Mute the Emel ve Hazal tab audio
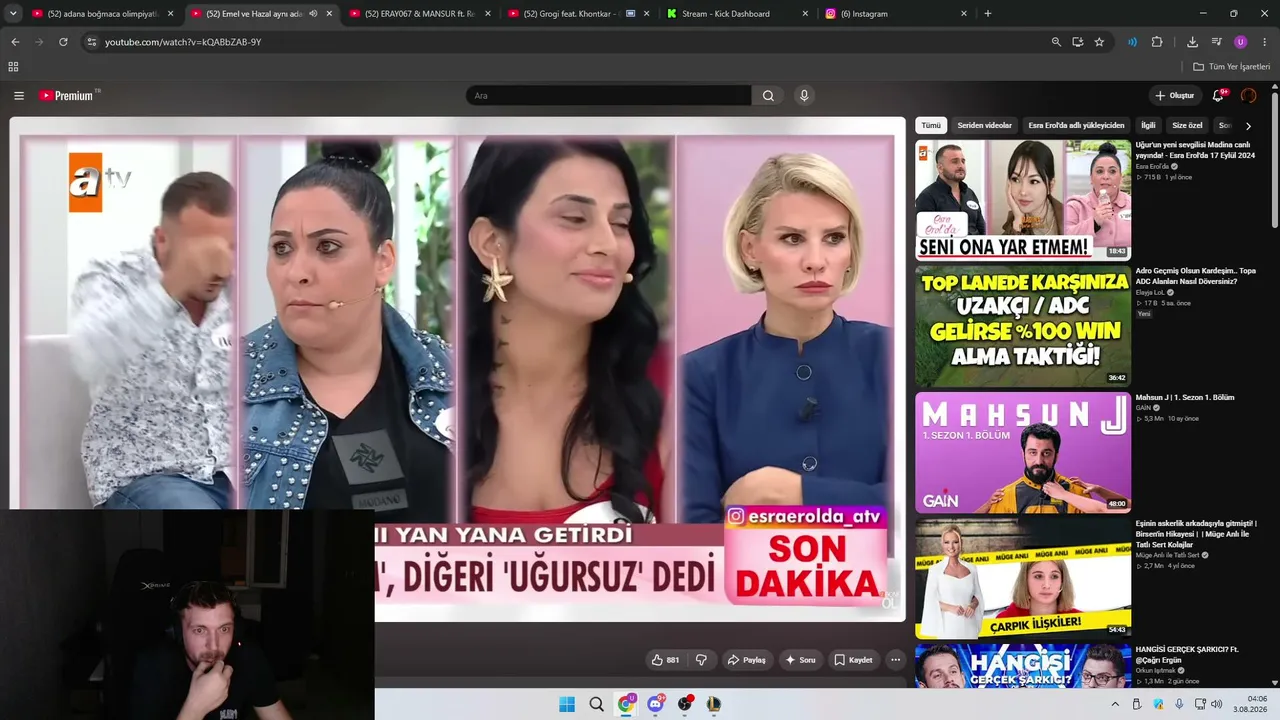Viewport: 1280px width, 720px height. (x=313, y=14)
